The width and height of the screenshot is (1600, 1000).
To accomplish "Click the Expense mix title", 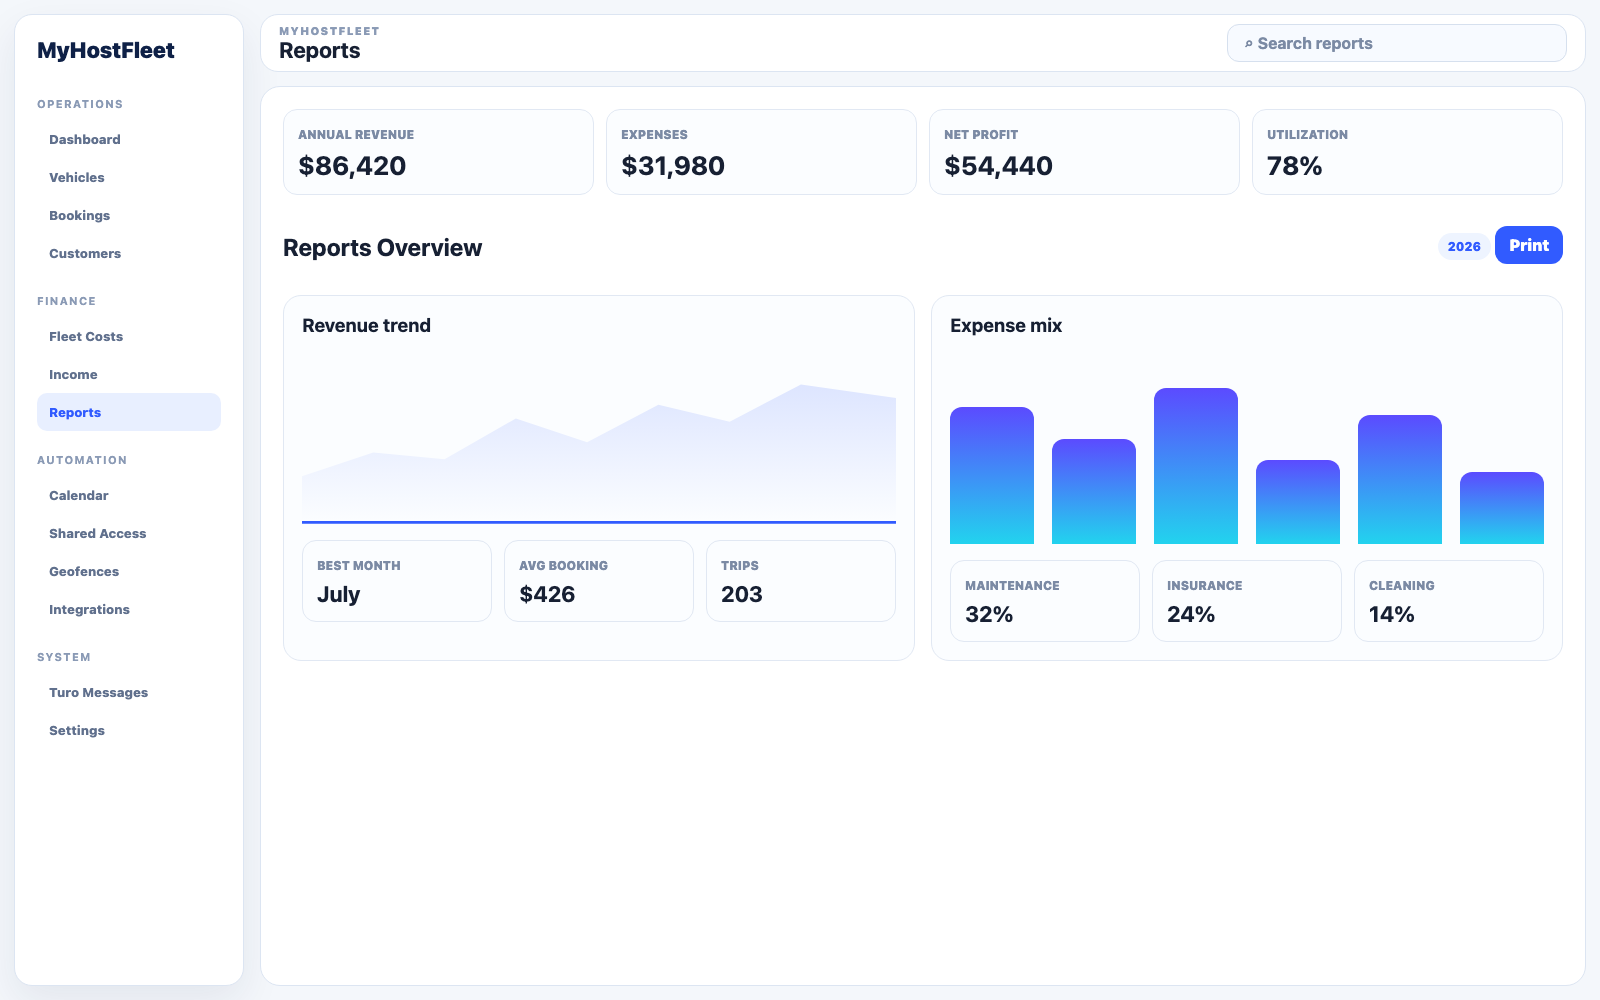I will [1006, 326].
